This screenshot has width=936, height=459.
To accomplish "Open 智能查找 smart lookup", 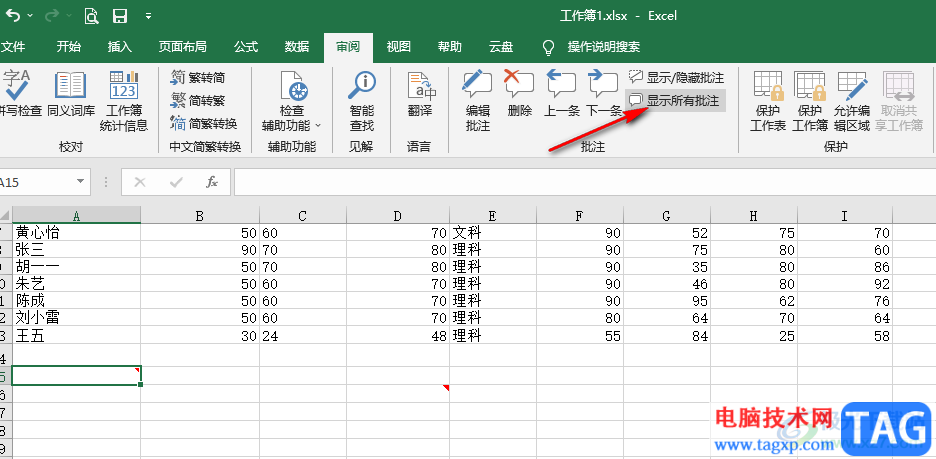I will coord(361,101).
